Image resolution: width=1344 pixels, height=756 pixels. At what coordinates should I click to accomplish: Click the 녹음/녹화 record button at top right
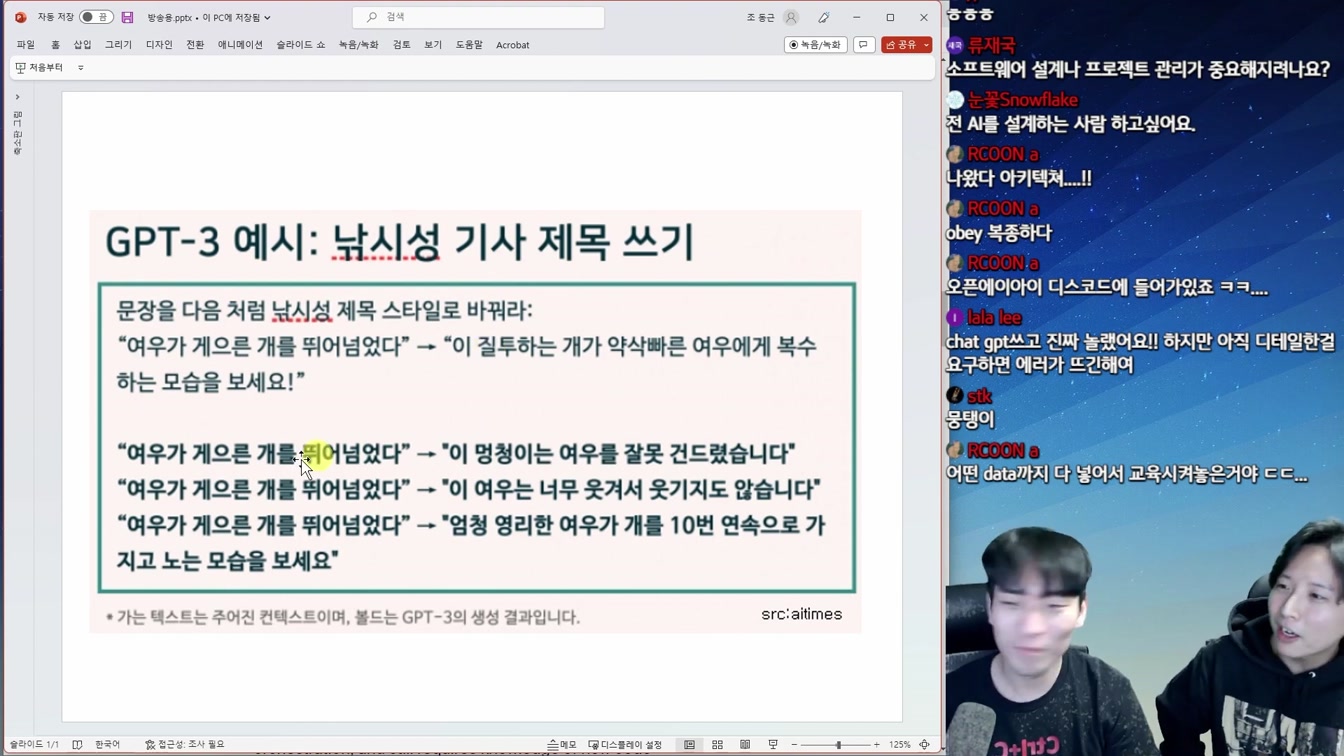(x=816, y=45)
